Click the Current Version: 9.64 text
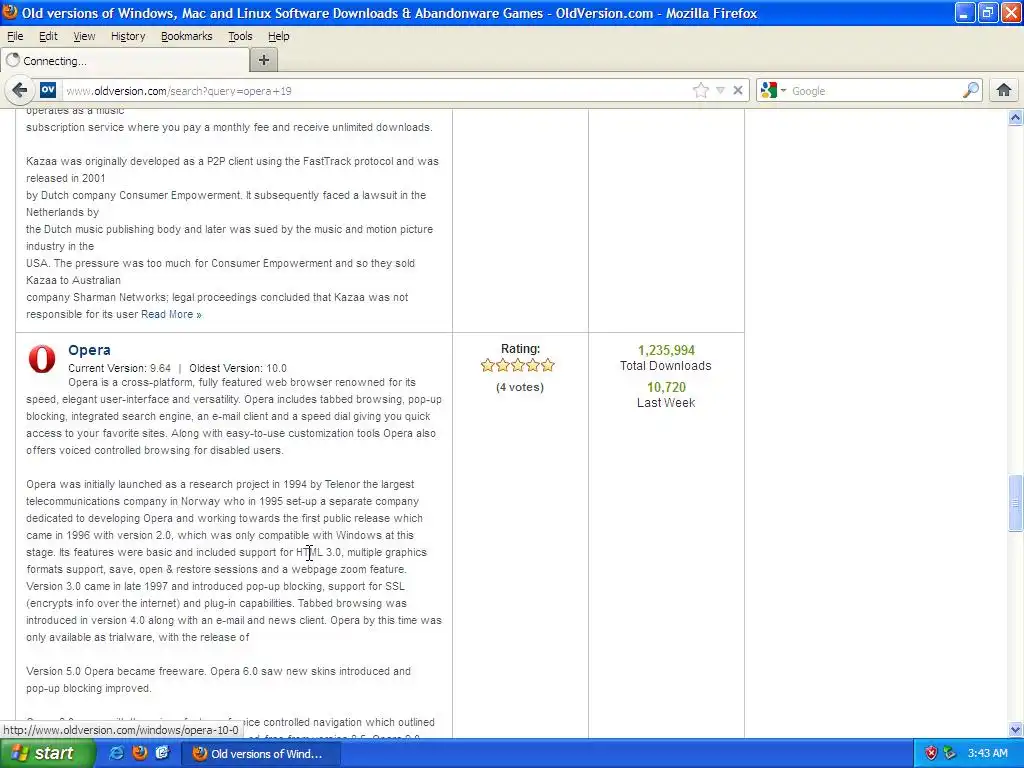Image resolution: width=1024 pixels, height=768 pixels. click(120, 368)
